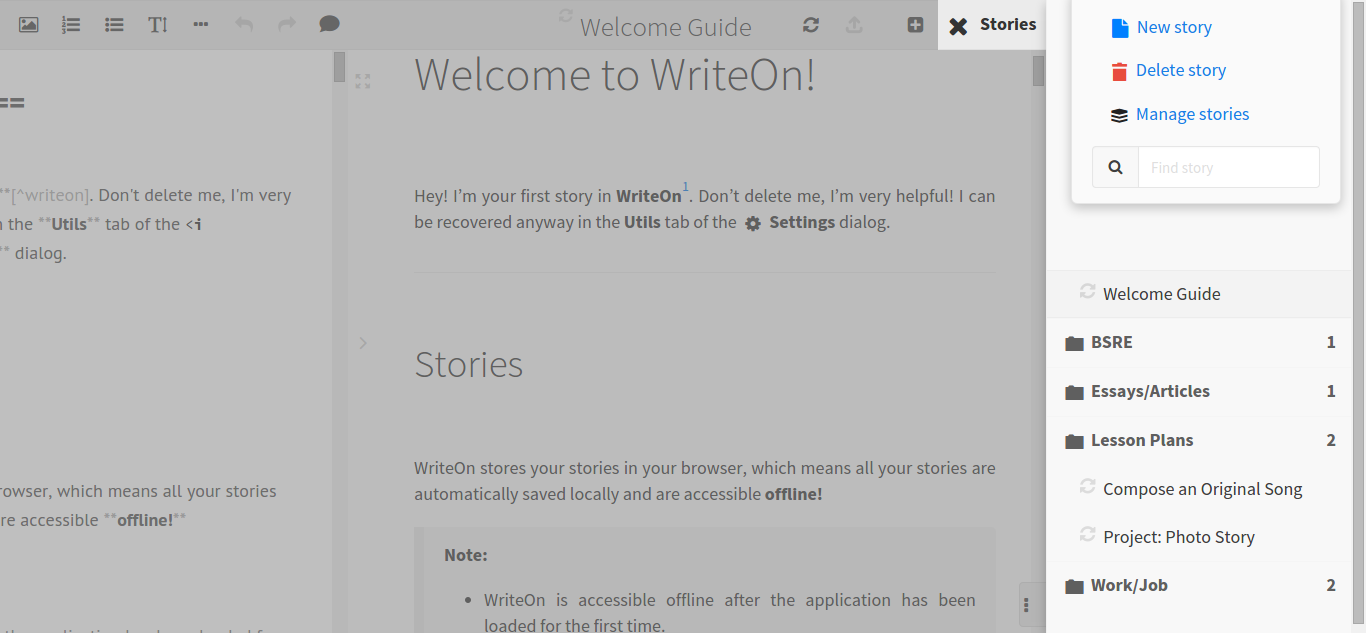Create a new story
This screenshot has width=1366, height=633.
tap(1174, 27)
